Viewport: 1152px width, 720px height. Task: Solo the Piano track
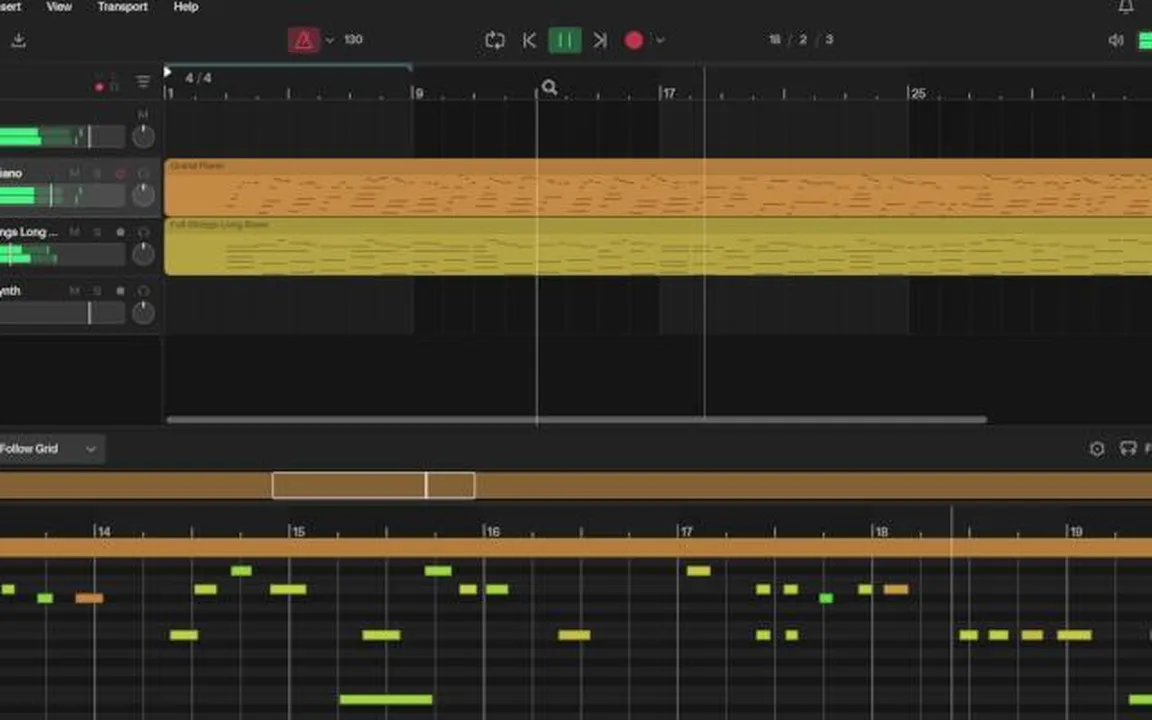pyautogui.click(x=97, y=173)
